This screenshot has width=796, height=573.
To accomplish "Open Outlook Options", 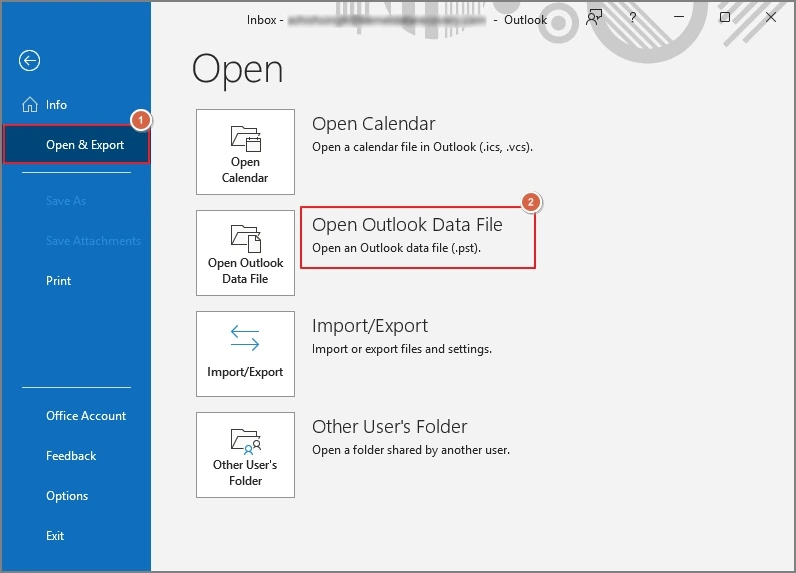I will [67, 496].
